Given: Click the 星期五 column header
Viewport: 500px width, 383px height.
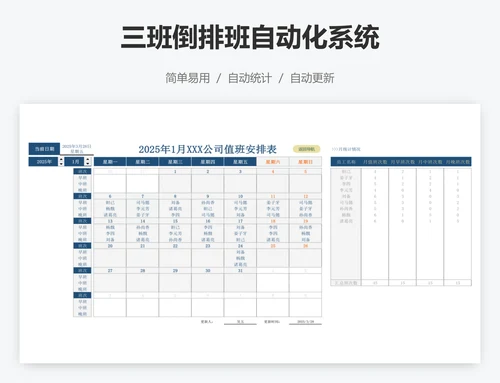Looking at the screenshot, I should click(240, 162).
